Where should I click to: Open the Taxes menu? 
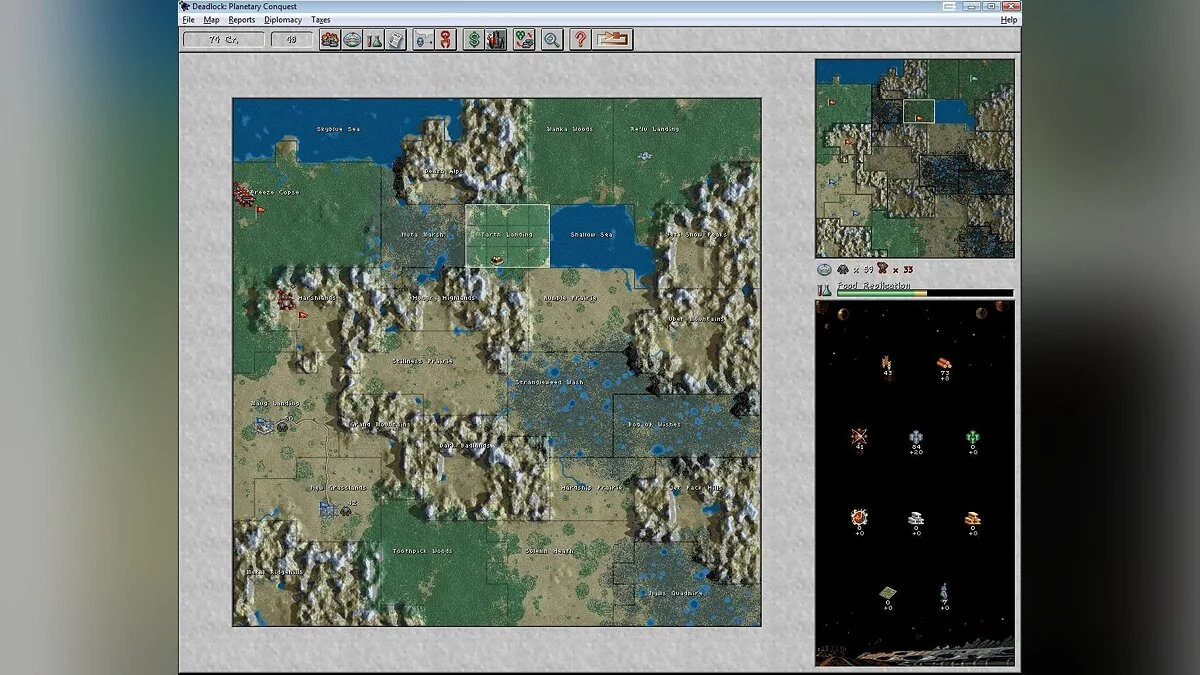320,20
